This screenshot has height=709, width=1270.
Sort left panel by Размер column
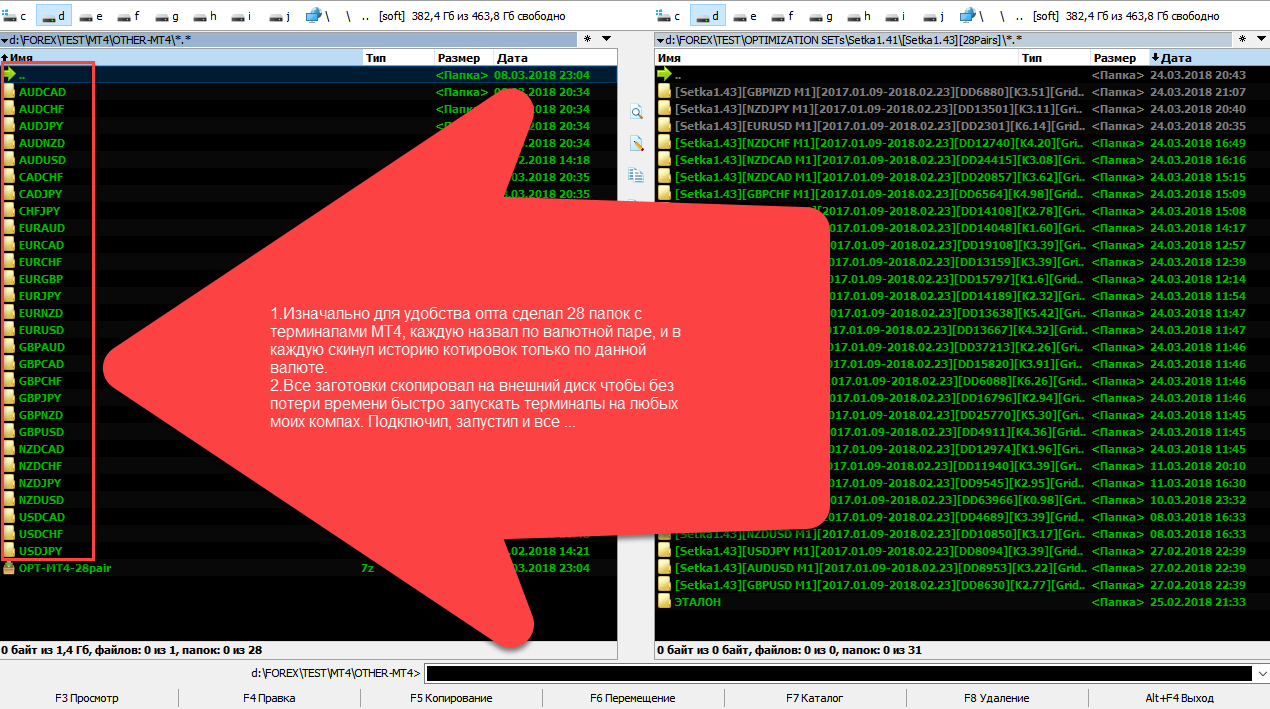coord(463,58)
